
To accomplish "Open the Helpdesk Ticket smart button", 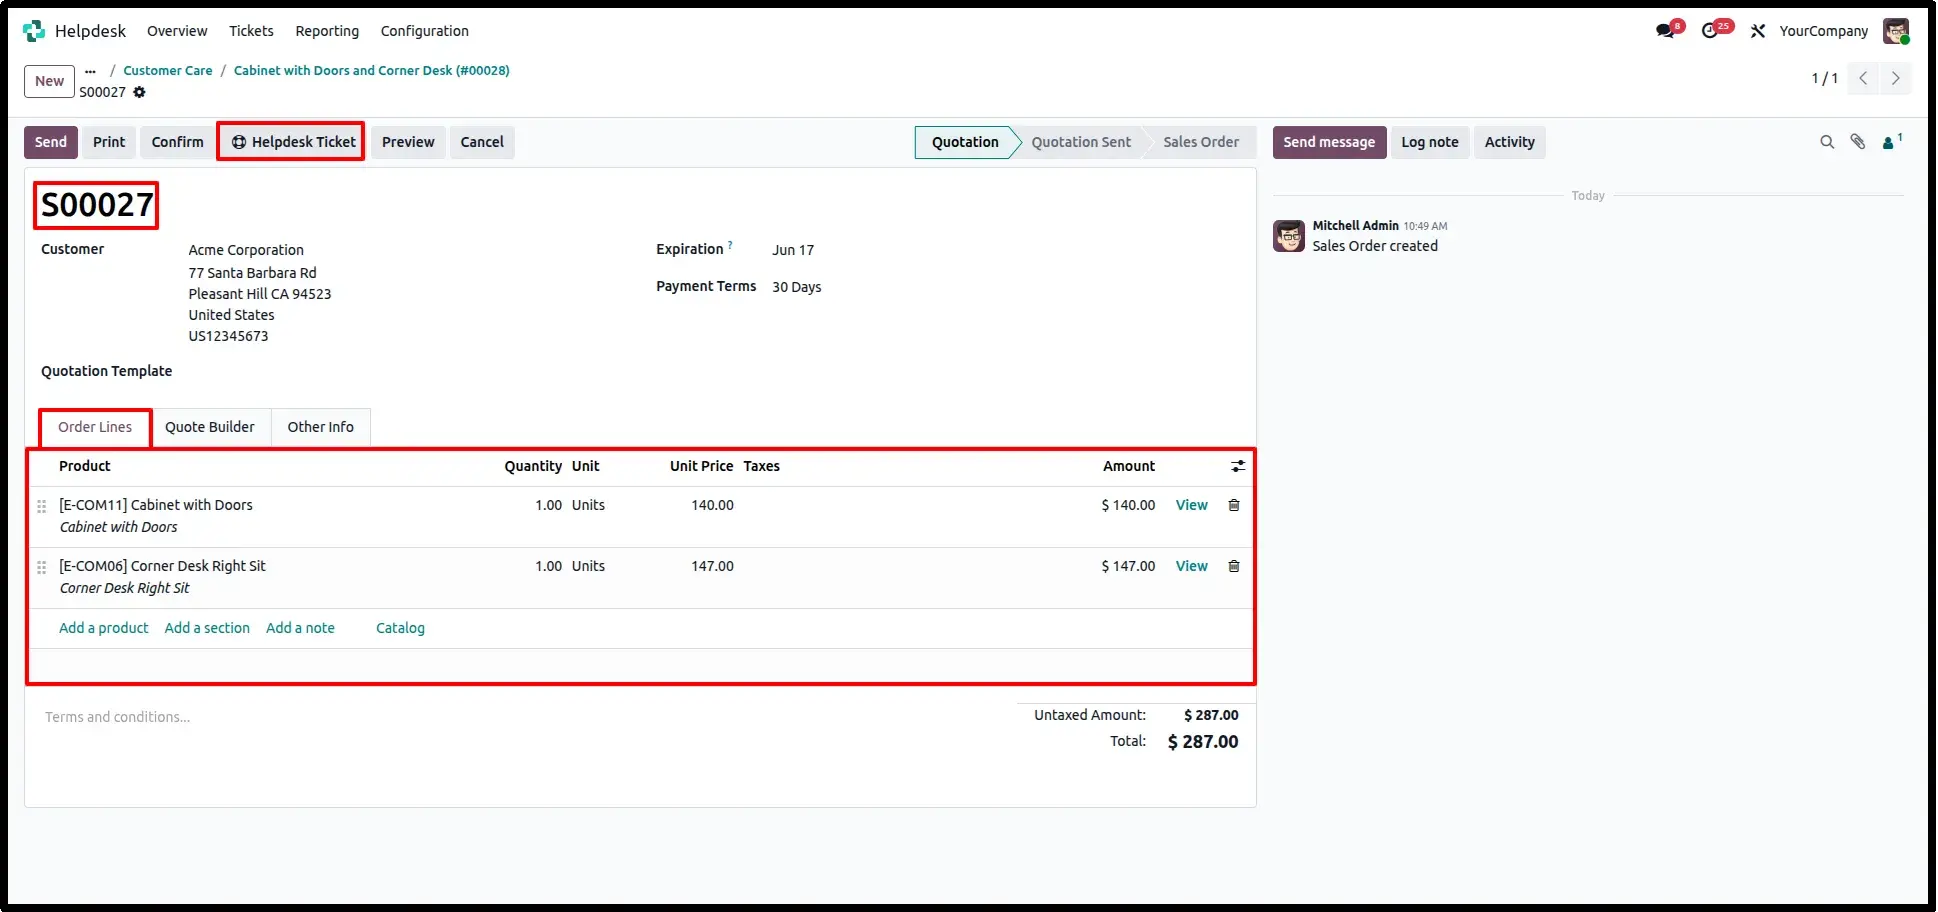I will point(292,142).
